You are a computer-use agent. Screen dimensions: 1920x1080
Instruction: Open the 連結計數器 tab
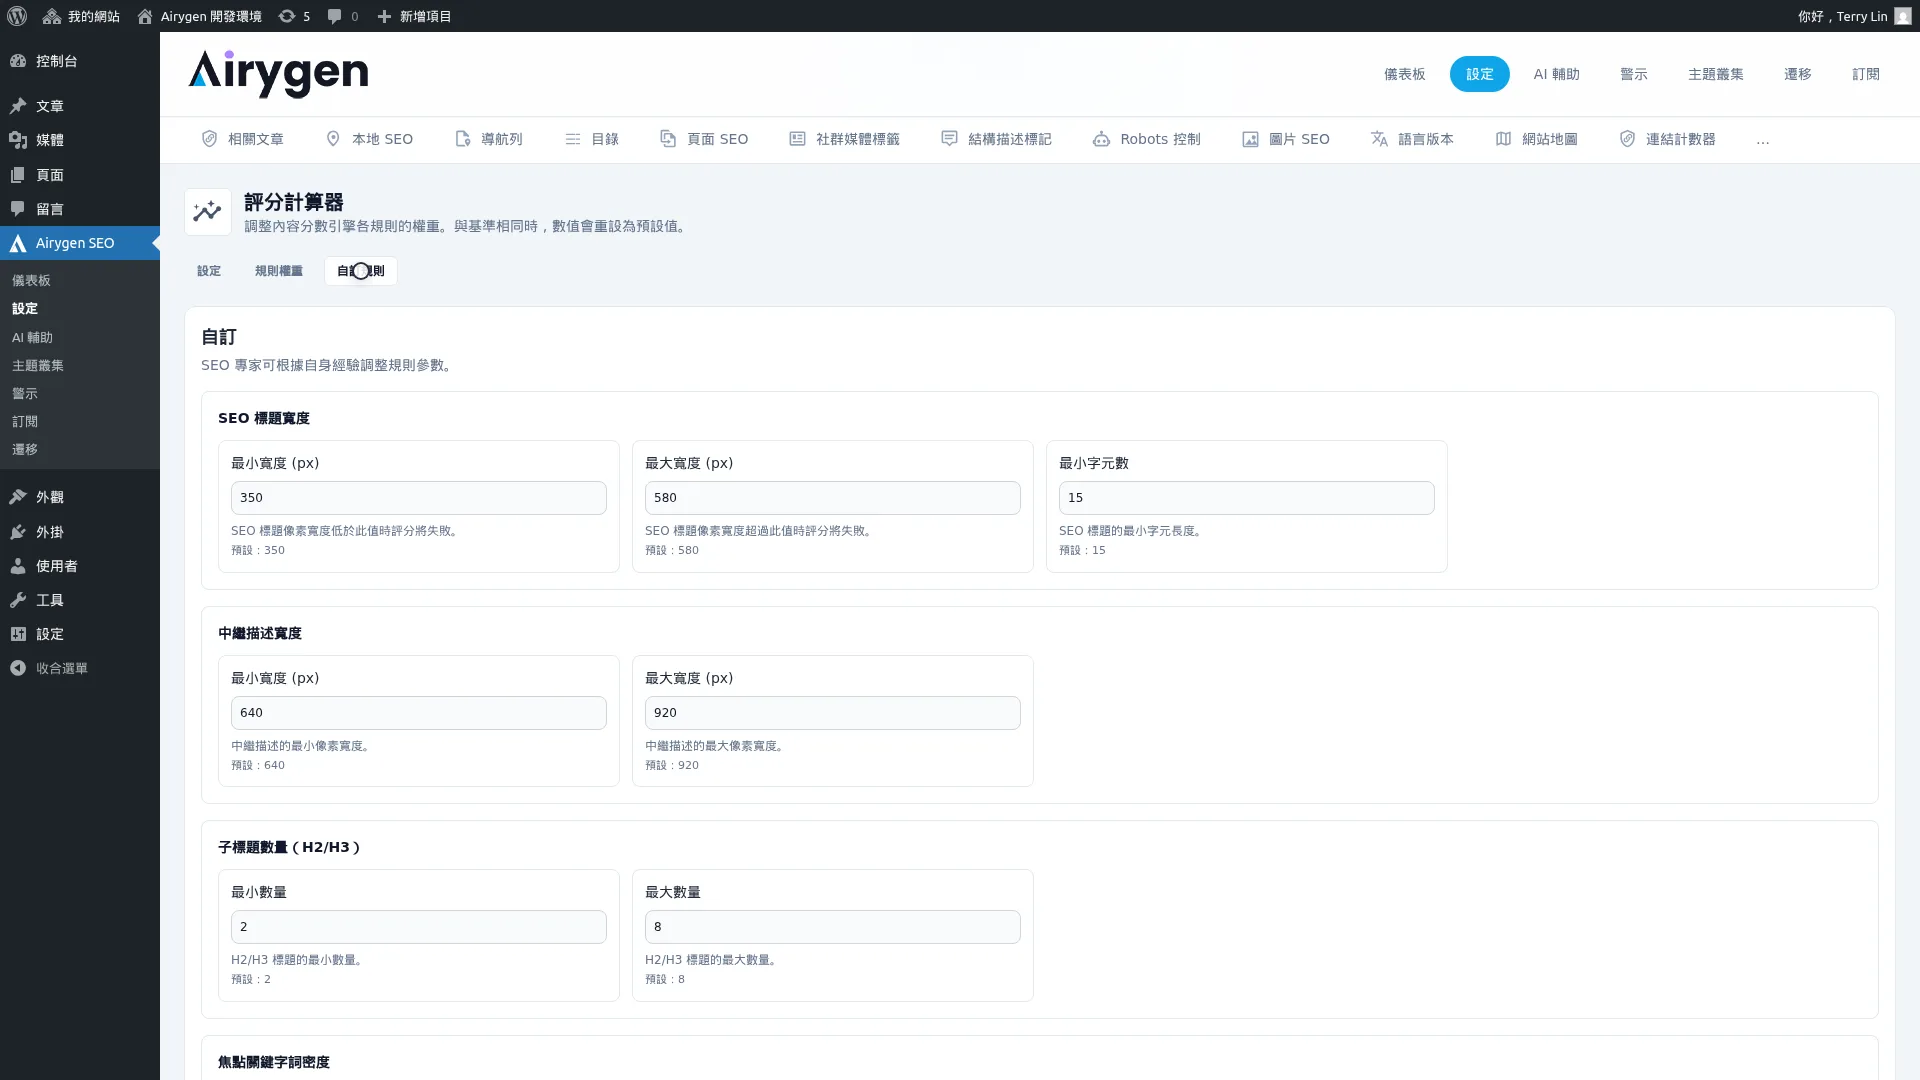(1667, 139)
